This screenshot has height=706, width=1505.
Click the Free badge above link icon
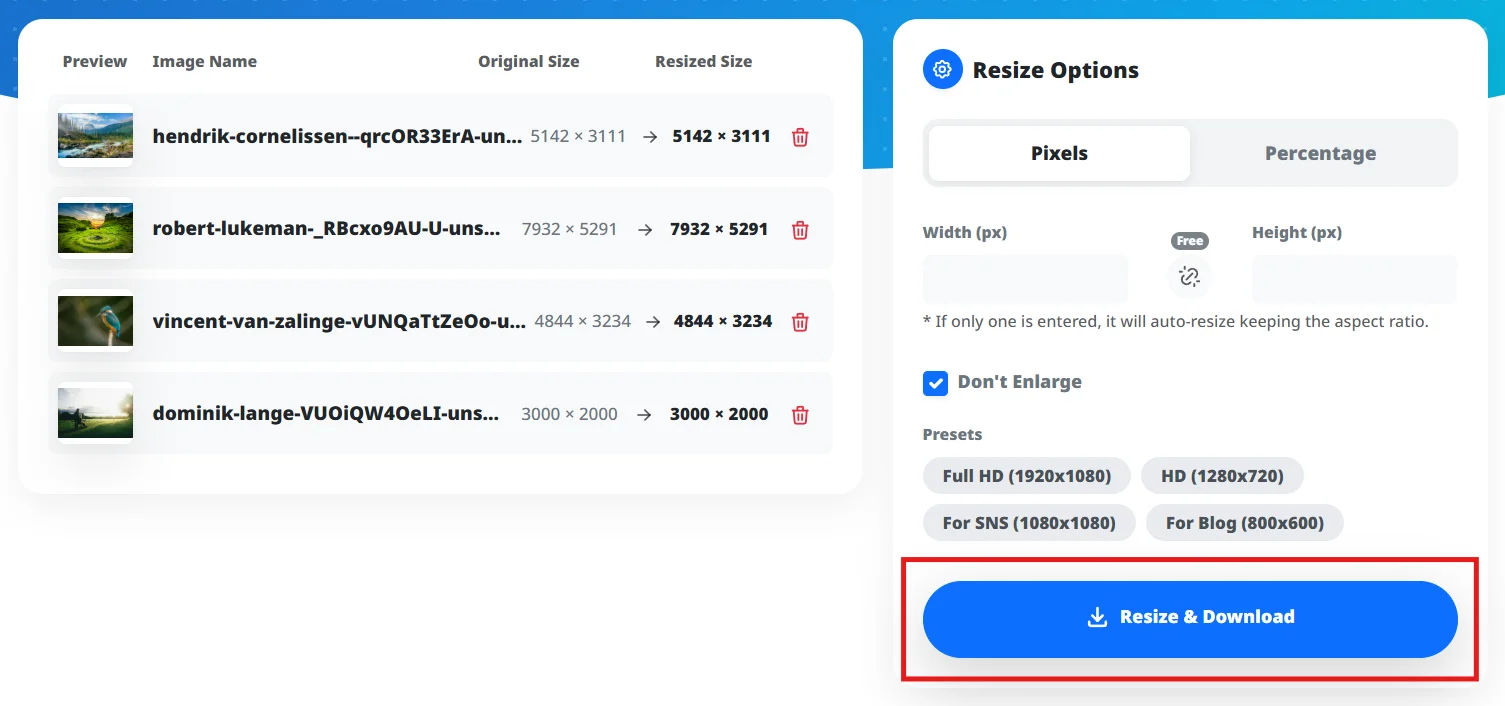point(1189,241)
